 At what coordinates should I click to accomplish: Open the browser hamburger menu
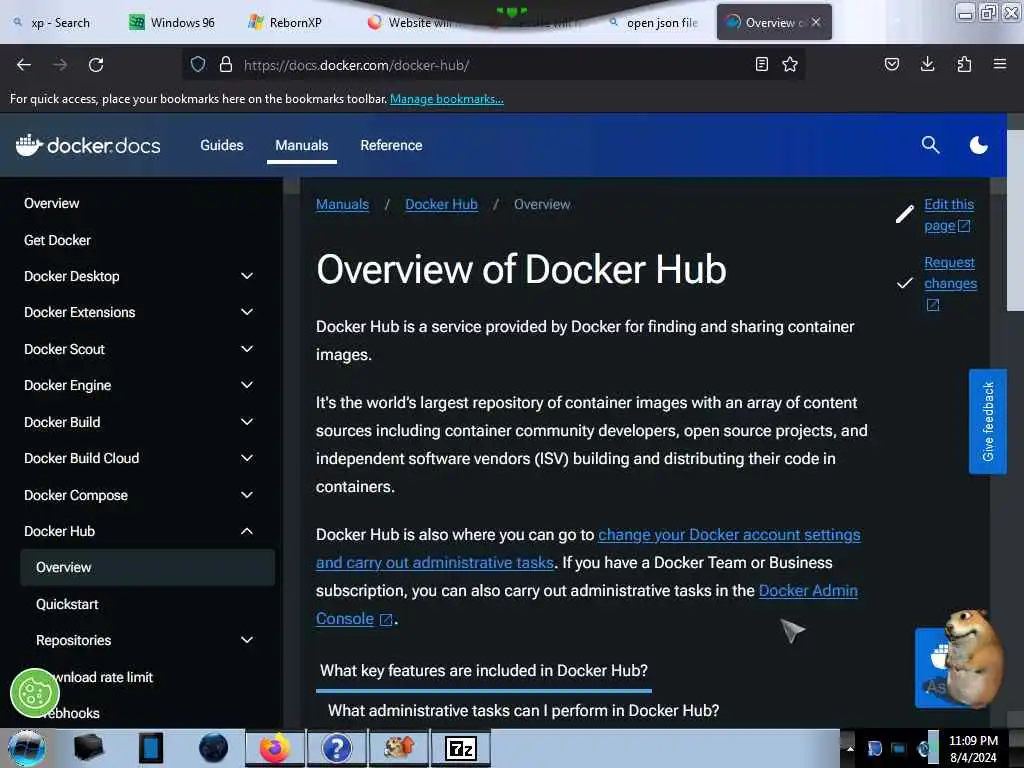point(999,64)
